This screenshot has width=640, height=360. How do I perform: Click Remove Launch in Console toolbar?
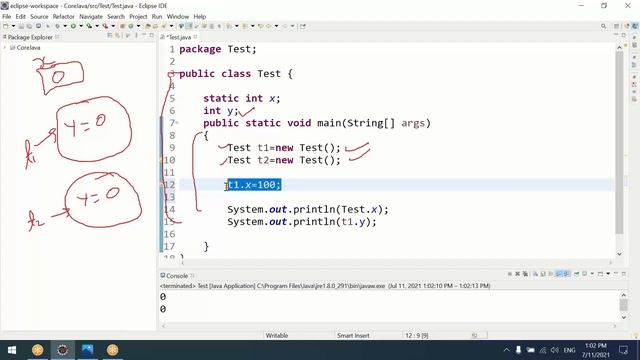coord(518,274)
